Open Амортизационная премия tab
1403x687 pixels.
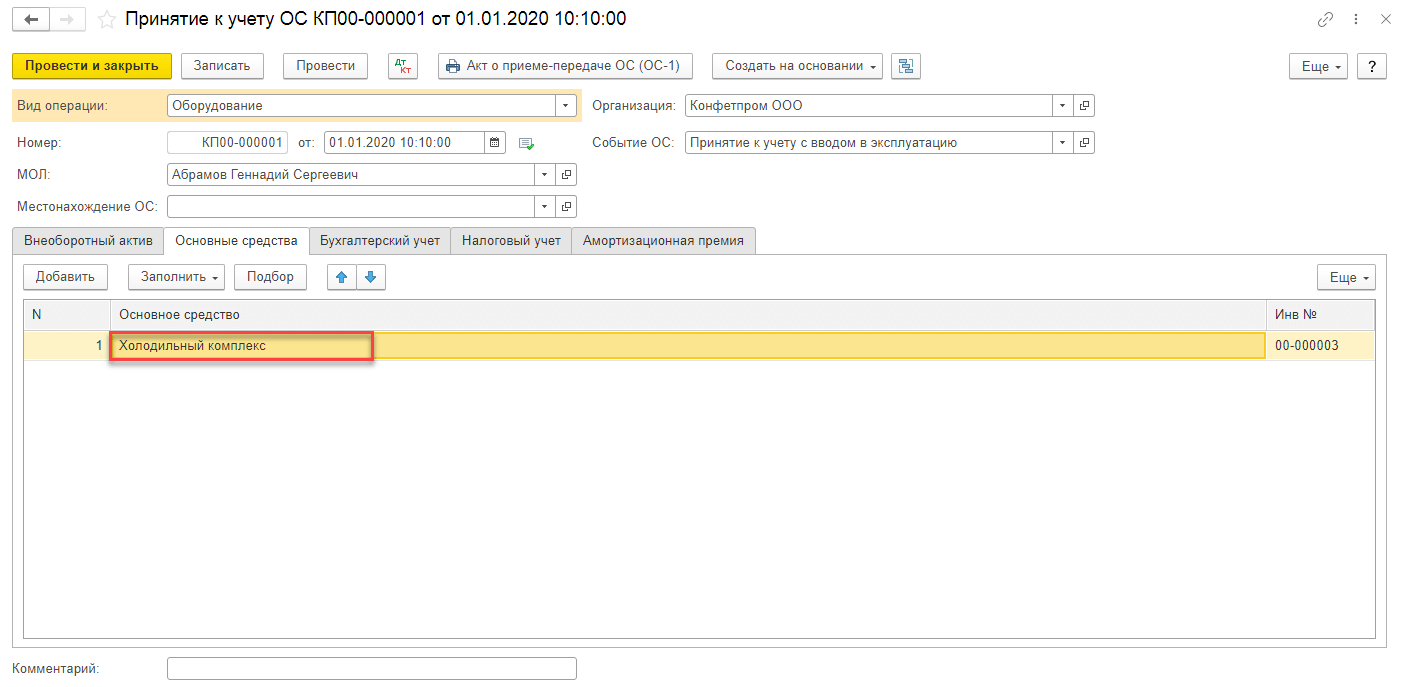click(663, 241)
